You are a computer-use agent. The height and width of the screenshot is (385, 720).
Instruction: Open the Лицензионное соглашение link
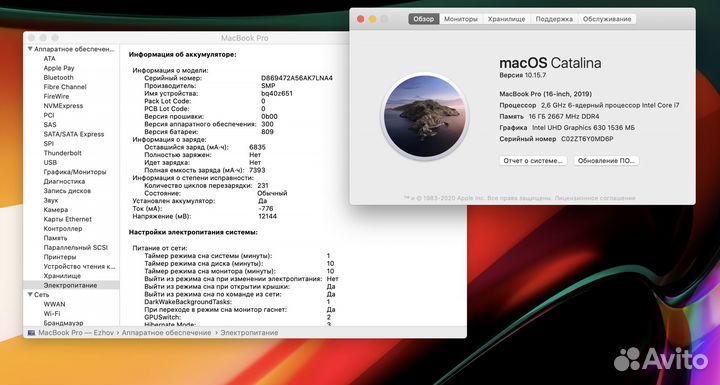pyautogui.click(x=595, y=198)
